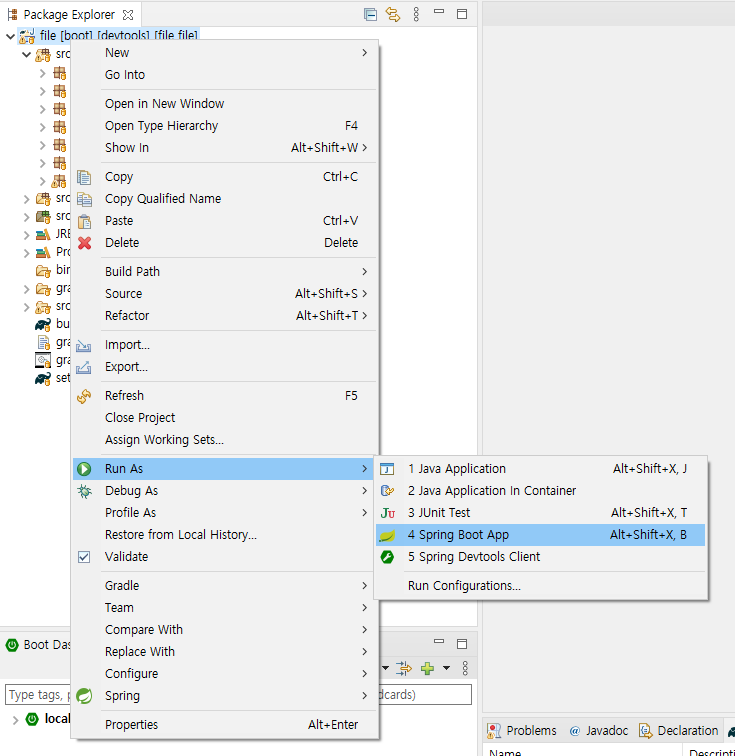Minimize the Package Explorer view

(439, 12)
